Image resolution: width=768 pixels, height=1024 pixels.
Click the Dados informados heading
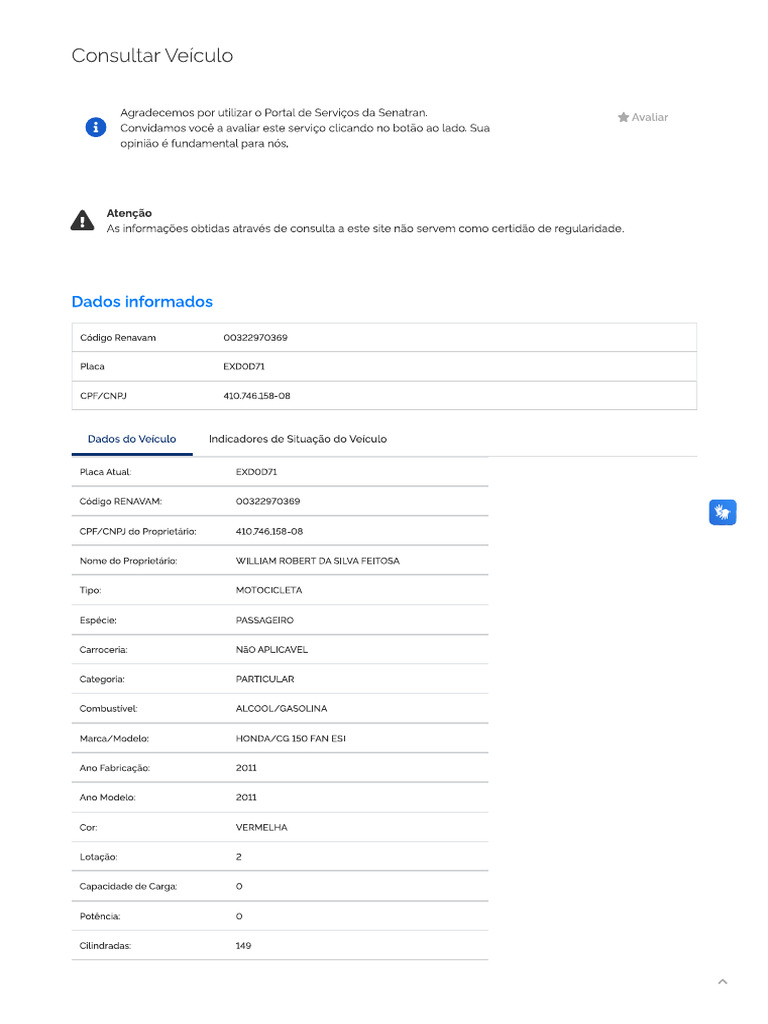(142, 301)
